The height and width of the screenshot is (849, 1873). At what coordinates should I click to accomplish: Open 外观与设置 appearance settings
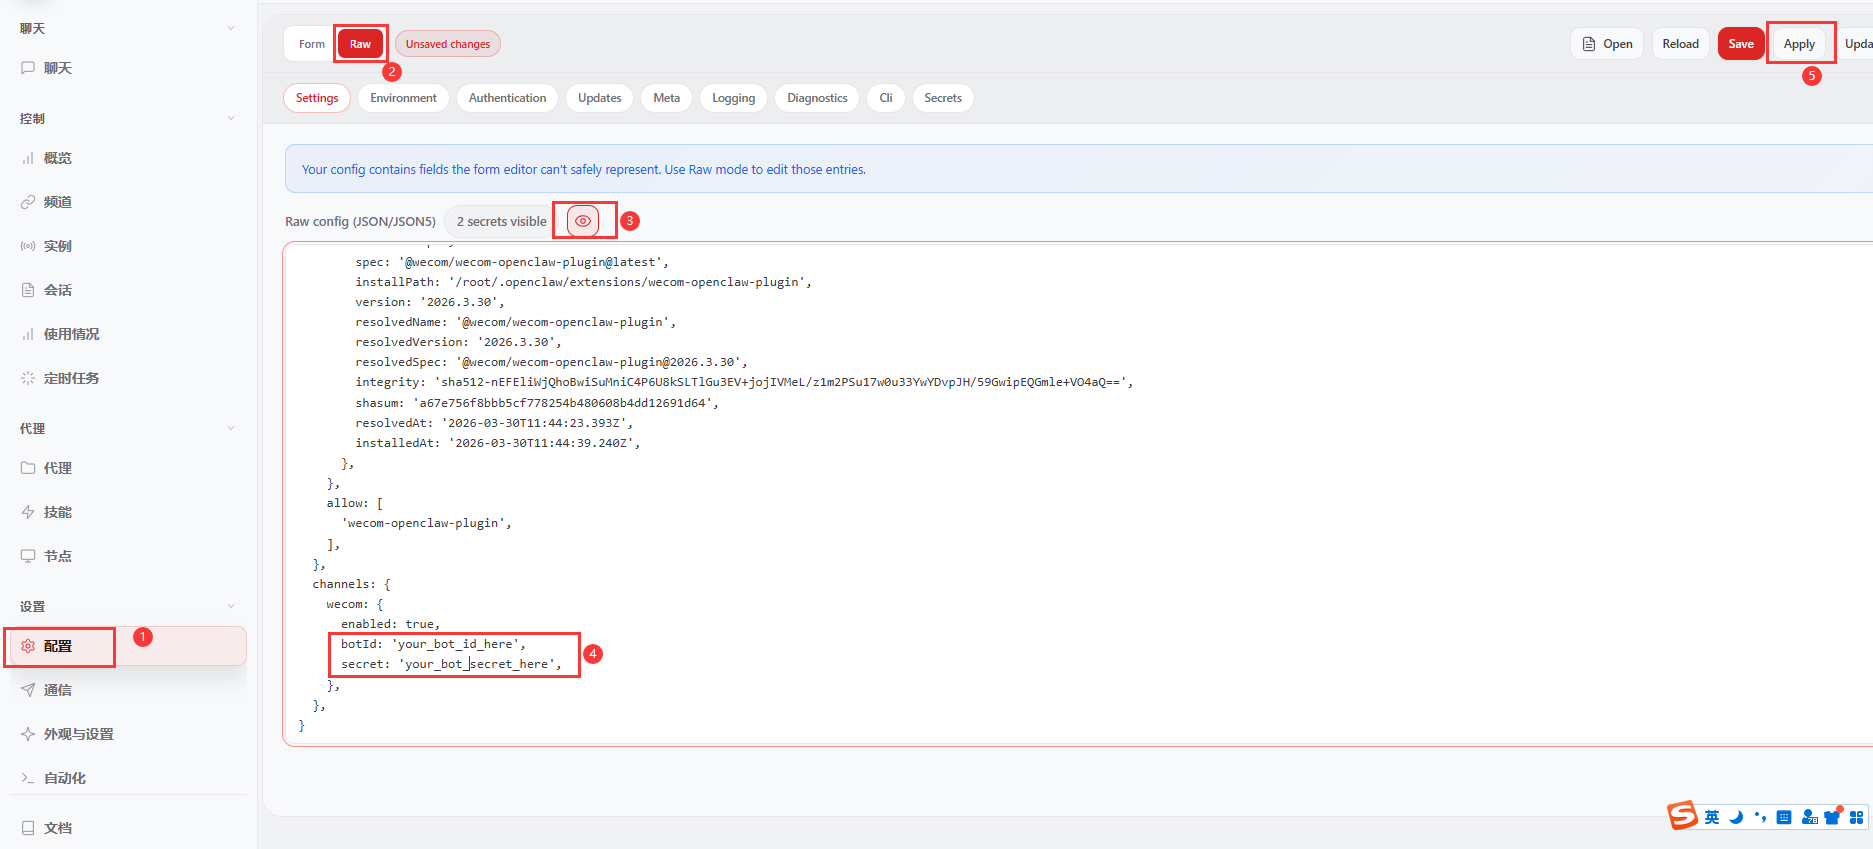tap(78, 734)
